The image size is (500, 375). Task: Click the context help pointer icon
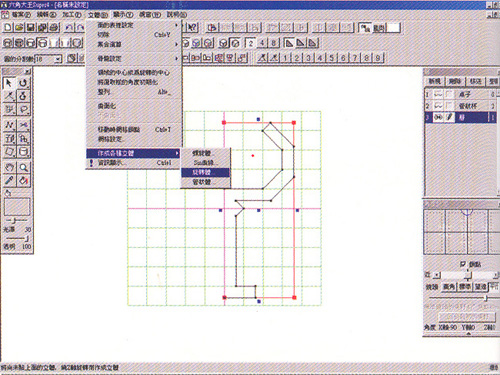click(x=192, y=27)
